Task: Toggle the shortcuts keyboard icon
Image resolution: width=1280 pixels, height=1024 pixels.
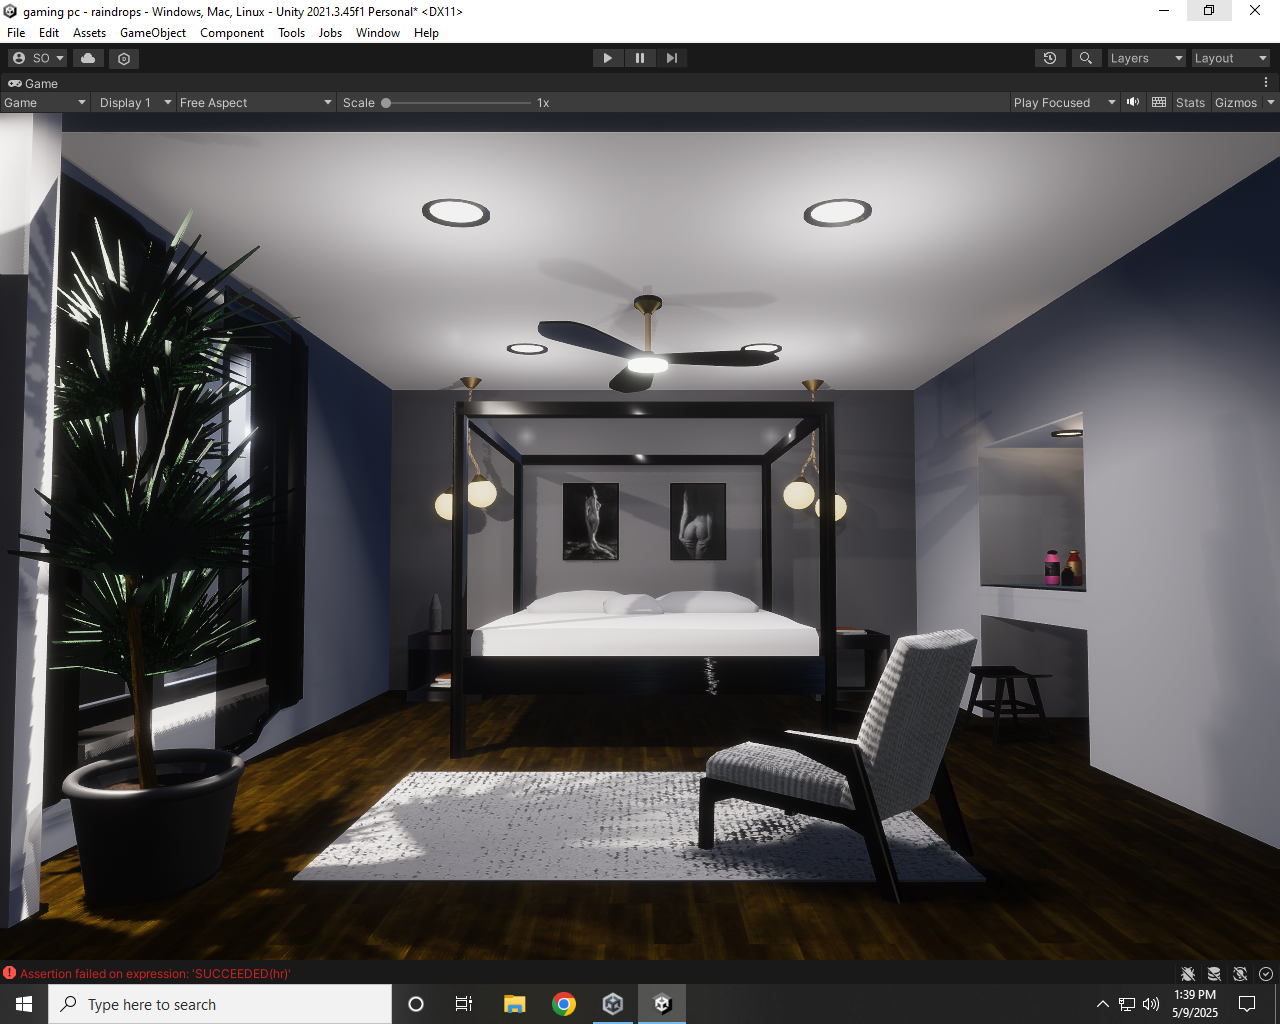Action: 1159,102
